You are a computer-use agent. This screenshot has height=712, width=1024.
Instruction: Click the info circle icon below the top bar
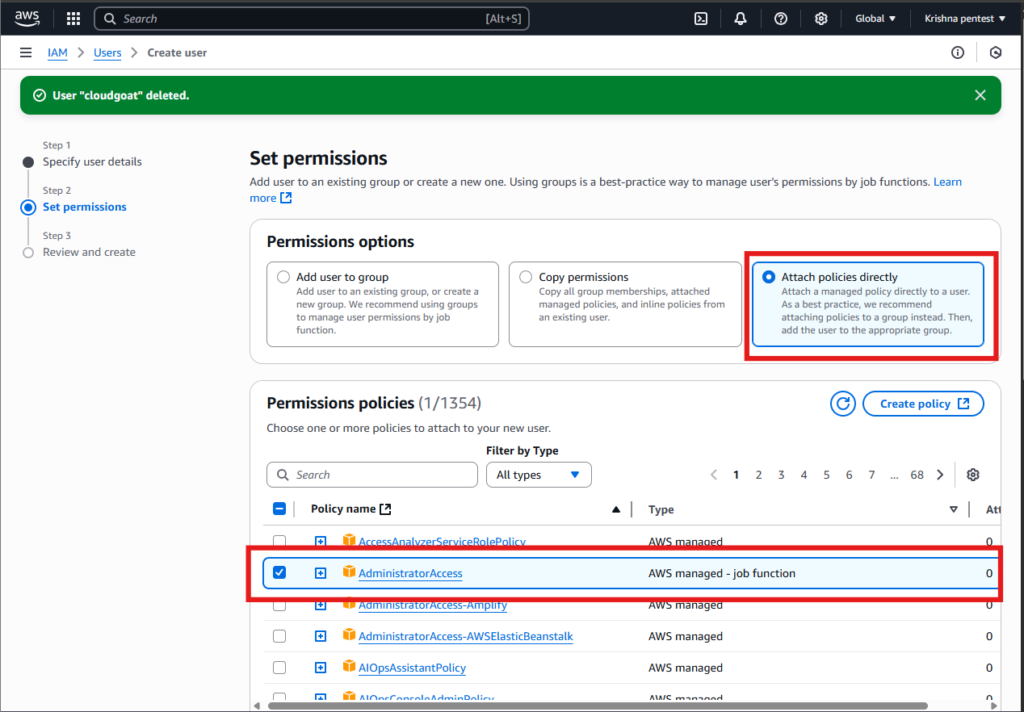tap(957, 52)
